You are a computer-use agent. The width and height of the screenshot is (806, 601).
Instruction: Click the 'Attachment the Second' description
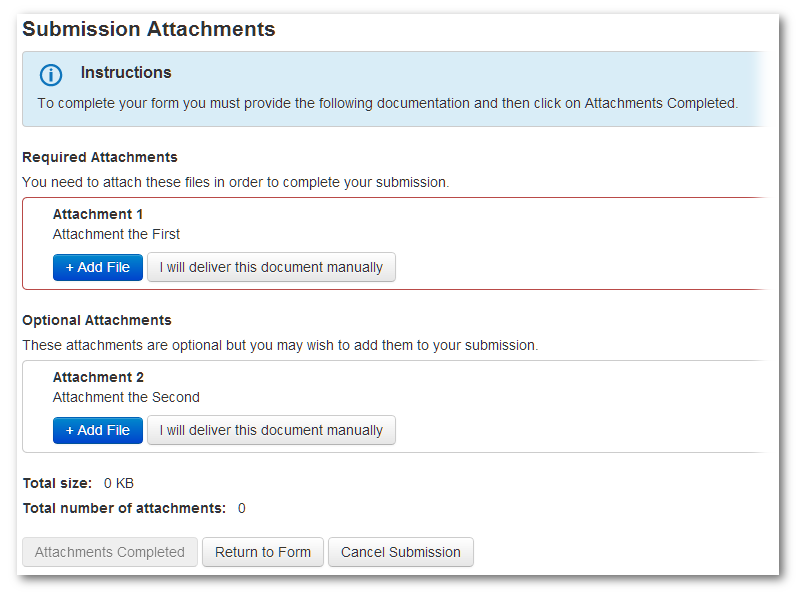(126, 397)
